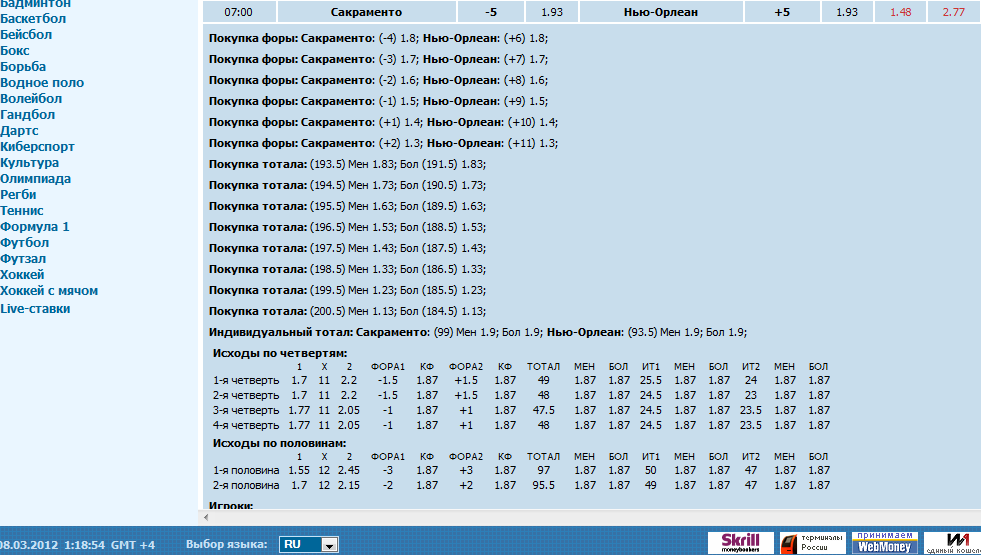981x555 pixels.
Task: Open the Олимпиада category
Action: (36, 179)
